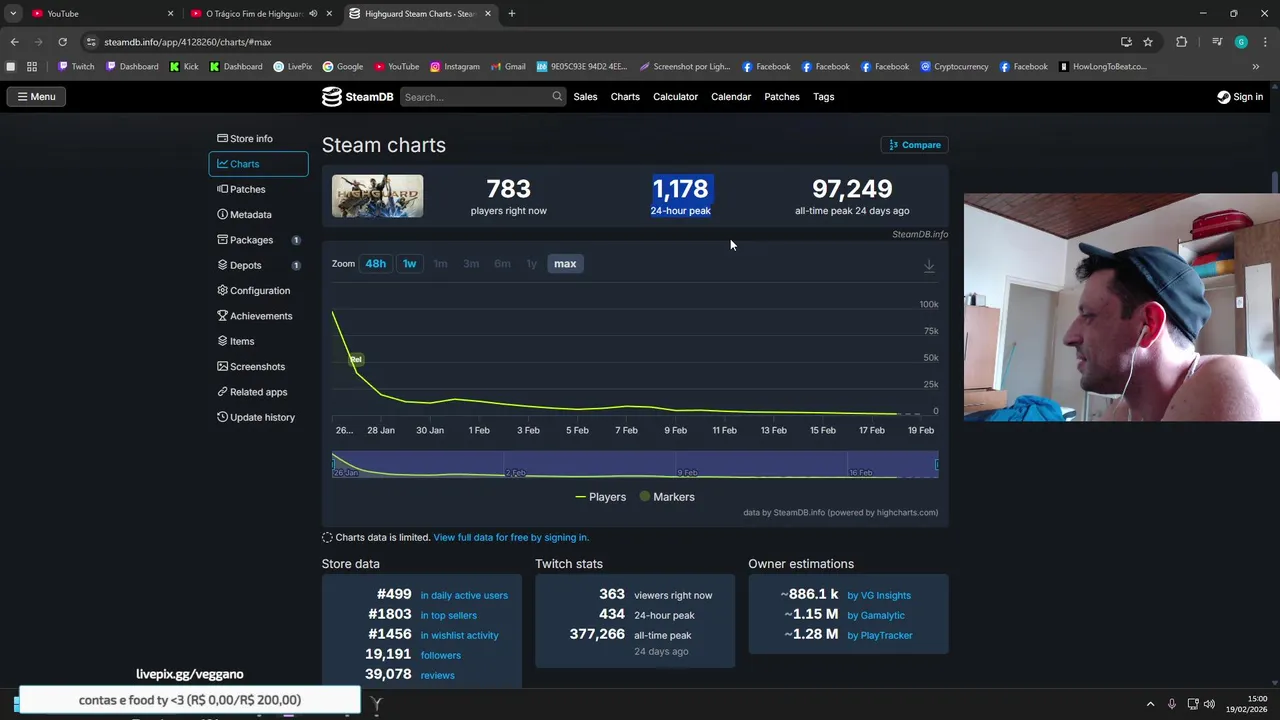Open the LivePix bookmark
This screenshot has height=720, width=1280.
[x=293, y=67]
